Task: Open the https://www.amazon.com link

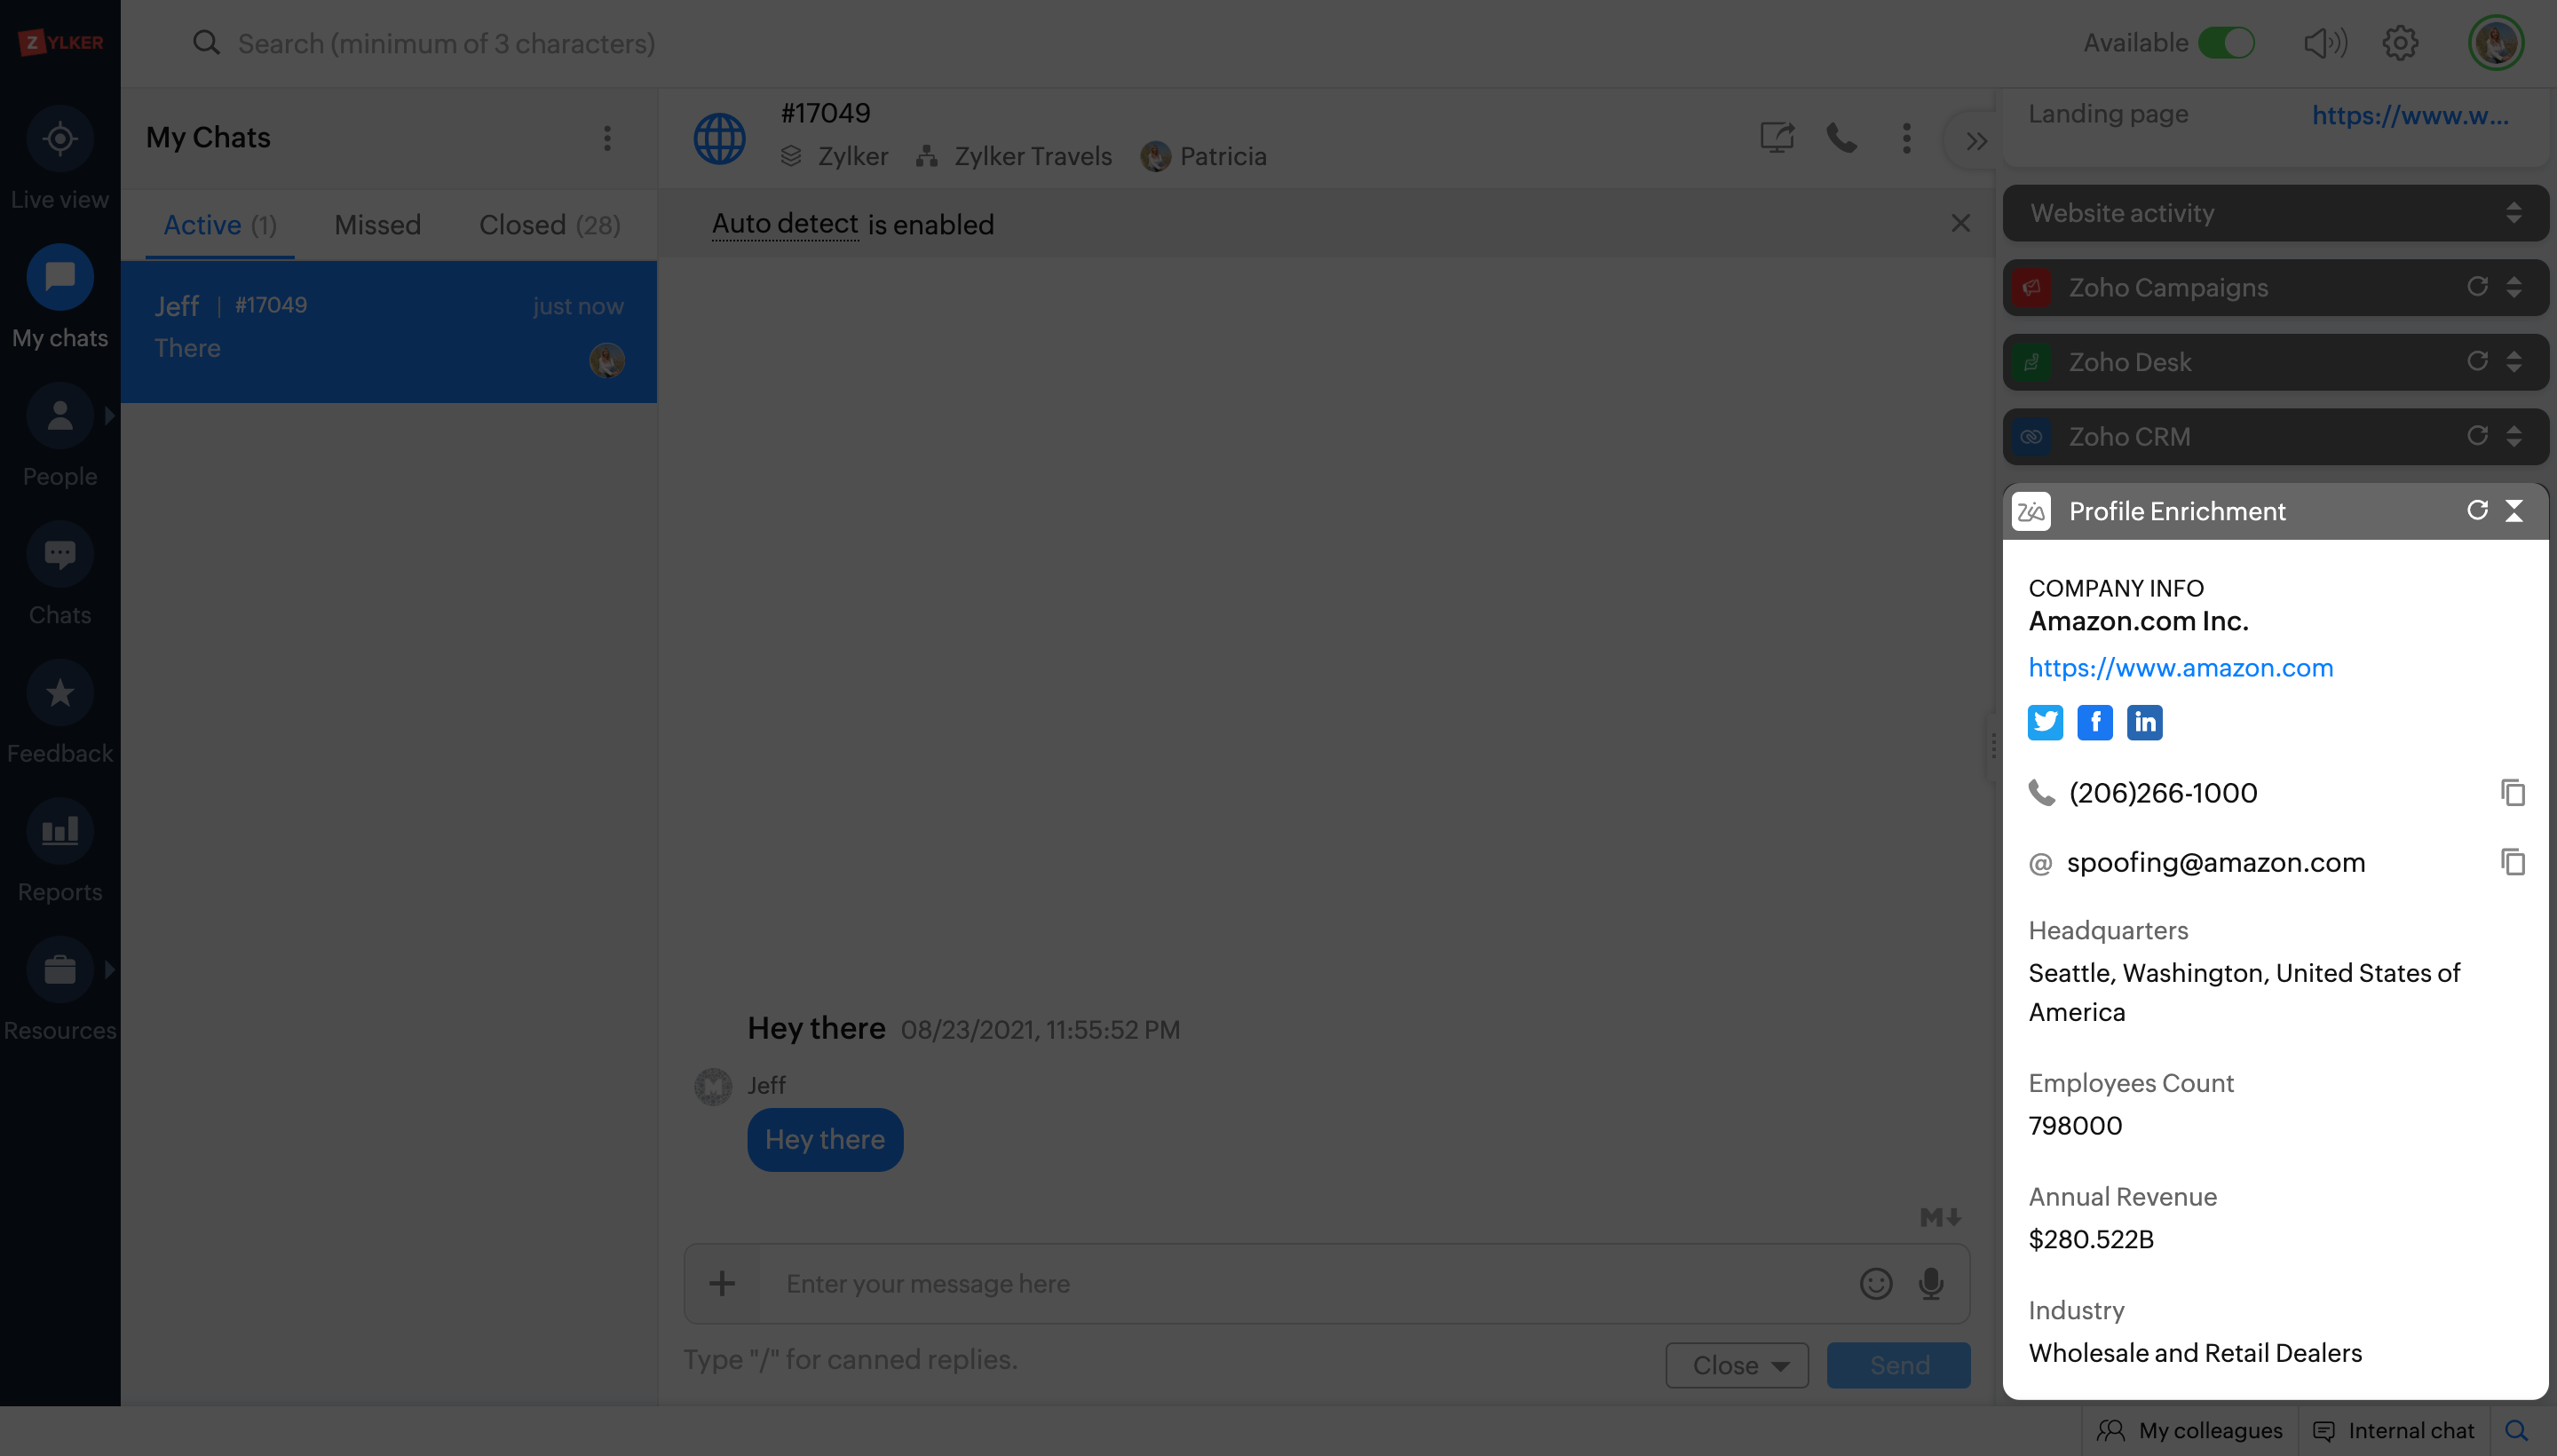Action: pyautogui.click(x=2180, y=668)
